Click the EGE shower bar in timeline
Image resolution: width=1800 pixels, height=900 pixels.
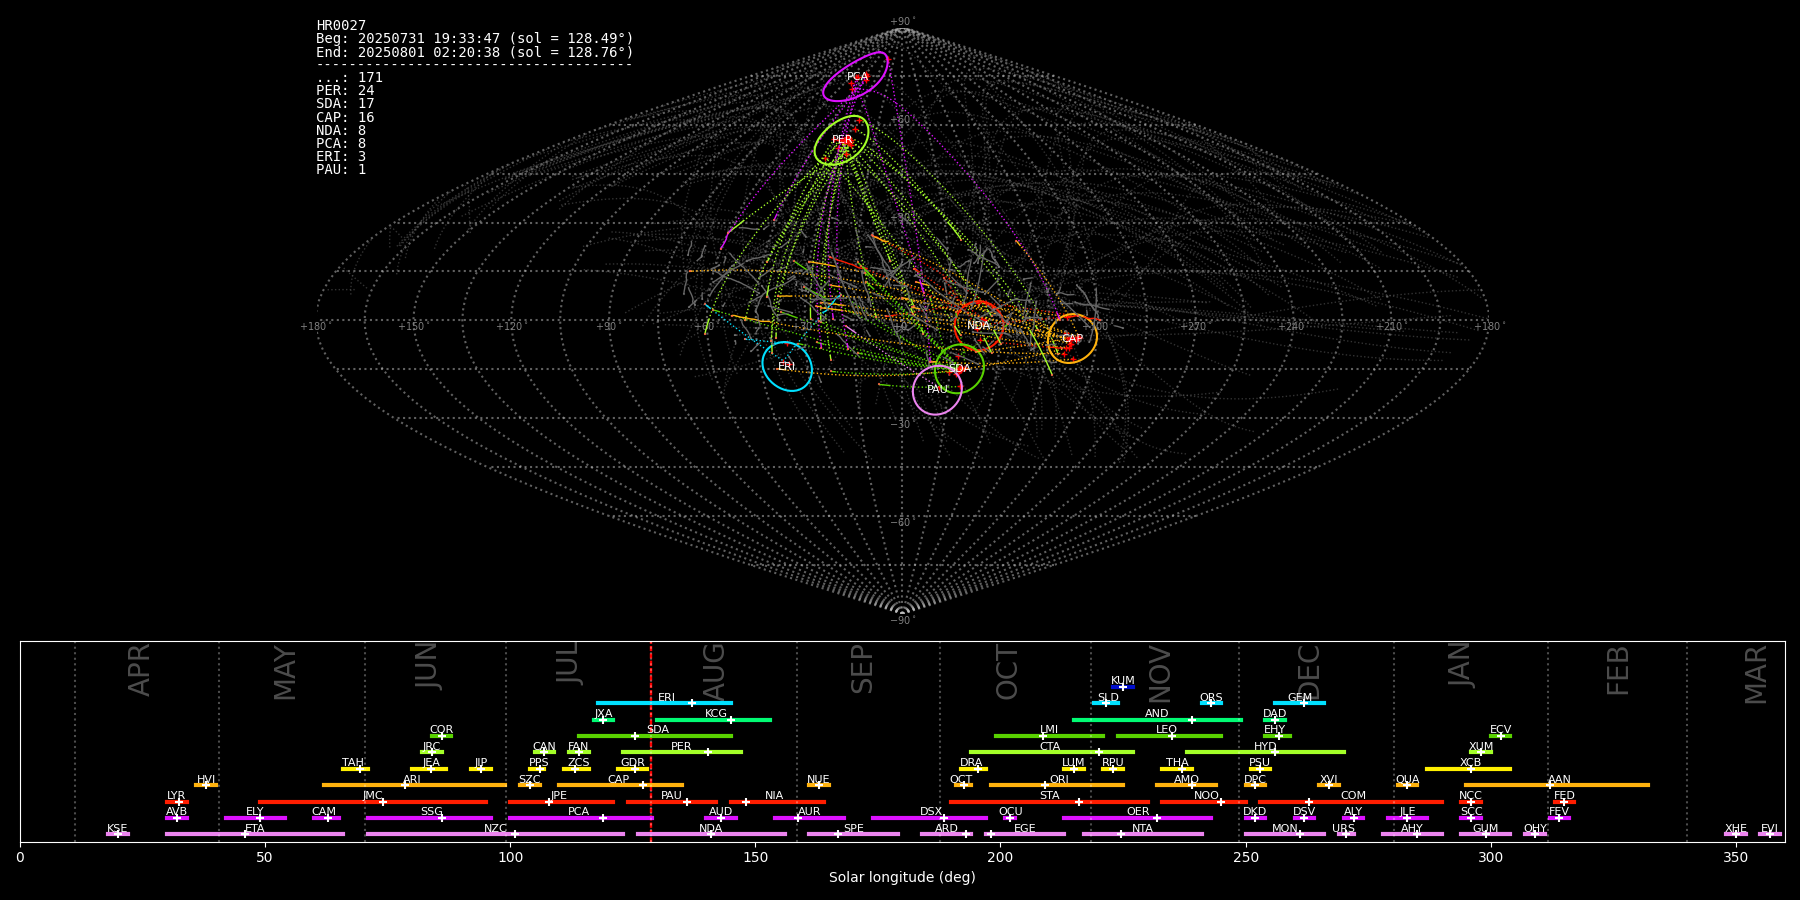tap(1025, 834)
